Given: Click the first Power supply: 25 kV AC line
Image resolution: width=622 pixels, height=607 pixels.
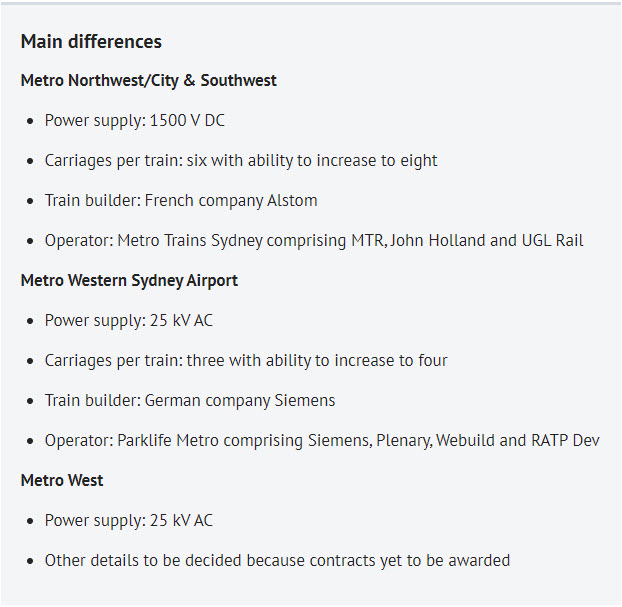Looking at the screenshot, I should [128, 320].
